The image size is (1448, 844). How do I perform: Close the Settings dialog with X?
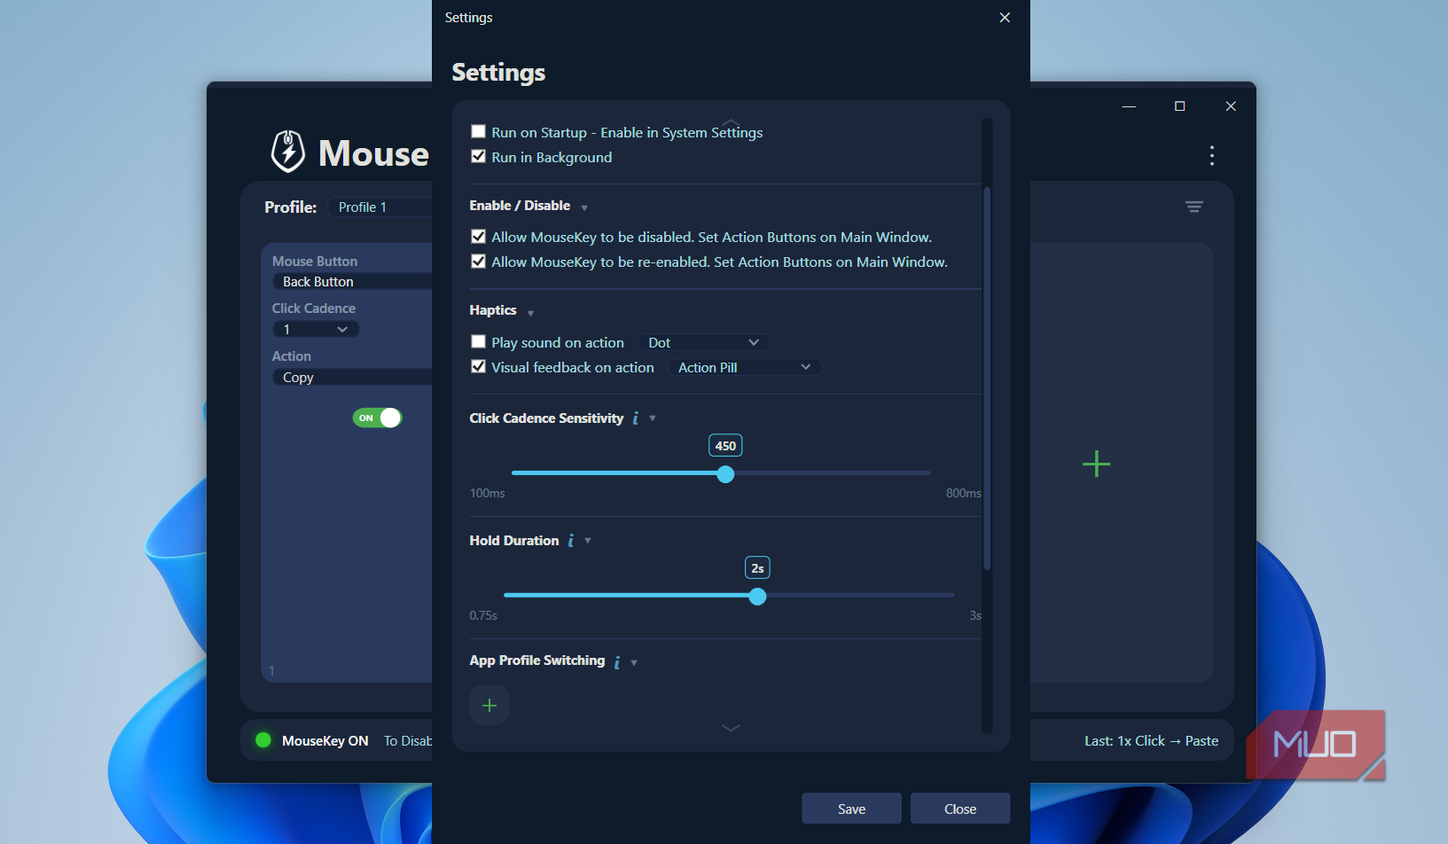(1004, 18)
